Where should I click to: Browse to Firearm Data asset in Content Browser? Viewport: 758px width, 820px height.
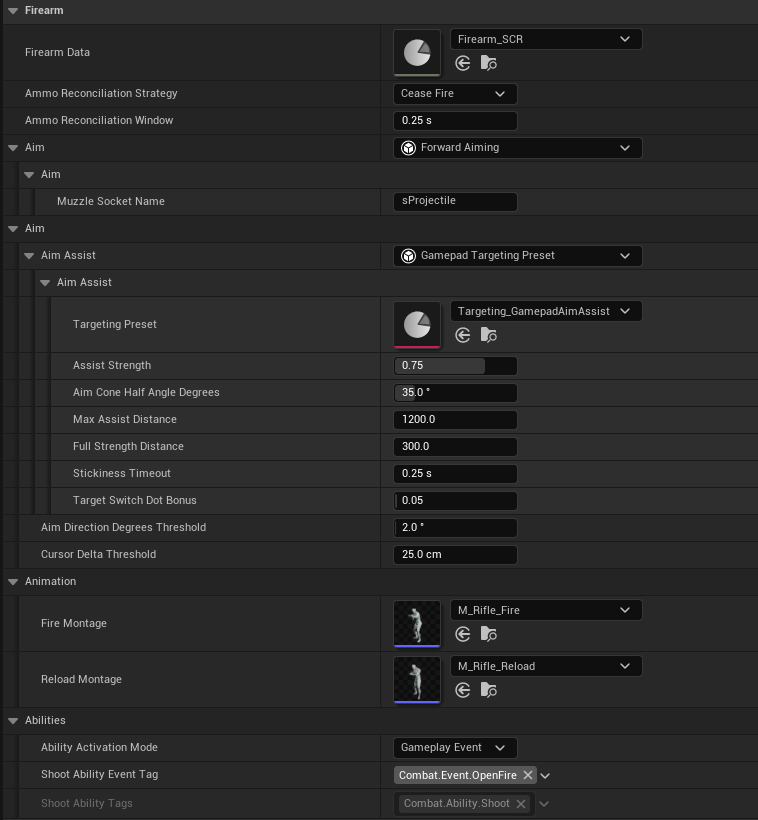488,63
